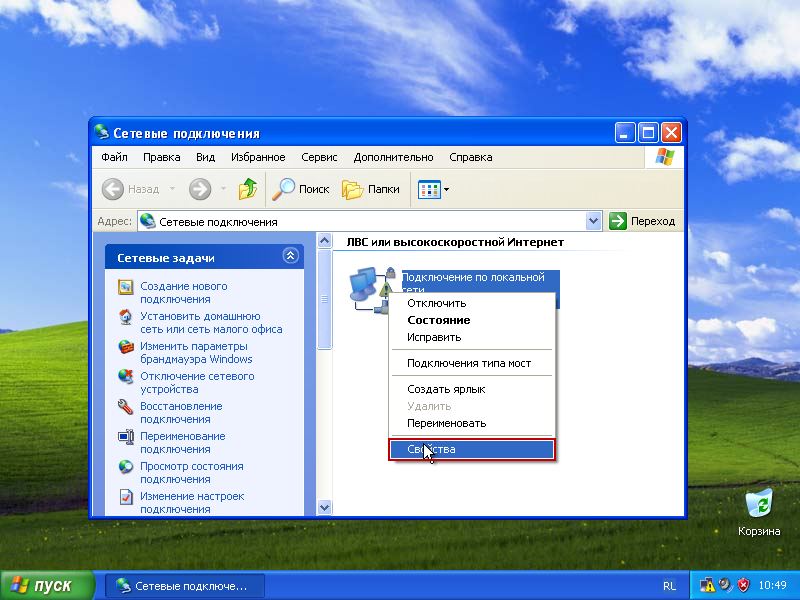The width and height of the screenshot is (800, 600).
Task: Open the Файл menu
Action: [114, 157]
